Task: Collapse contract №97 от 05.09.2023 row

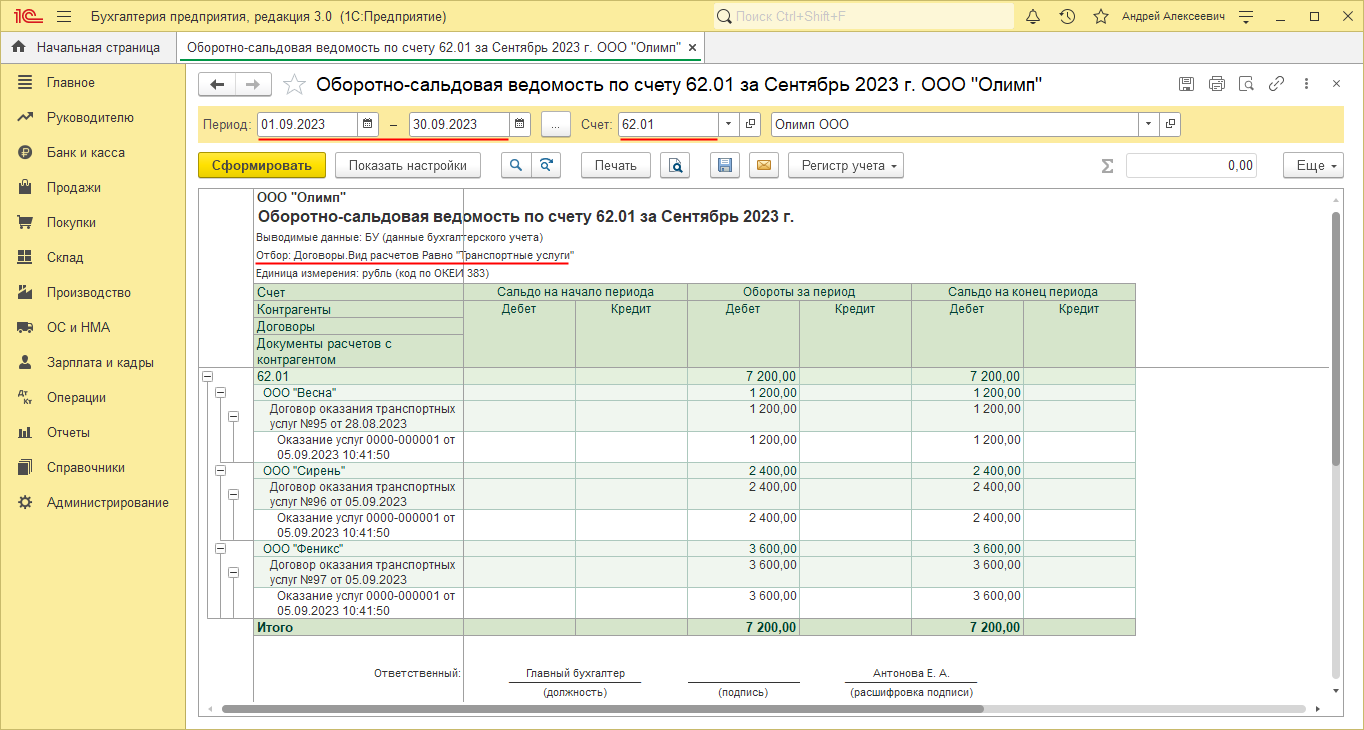Action: [x=234, y=572]
